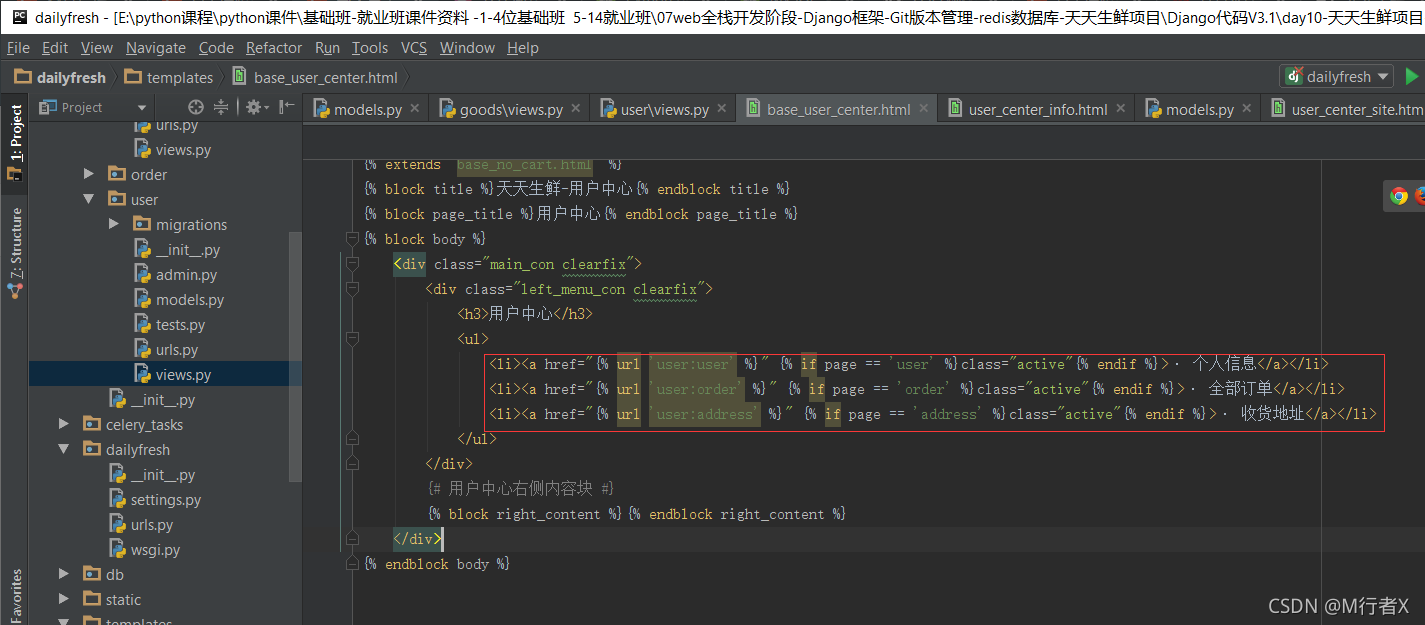The width and height of the screenshot is (1425, 625).
Task: Open the VCS menu
Action: [x=413, y=47]
